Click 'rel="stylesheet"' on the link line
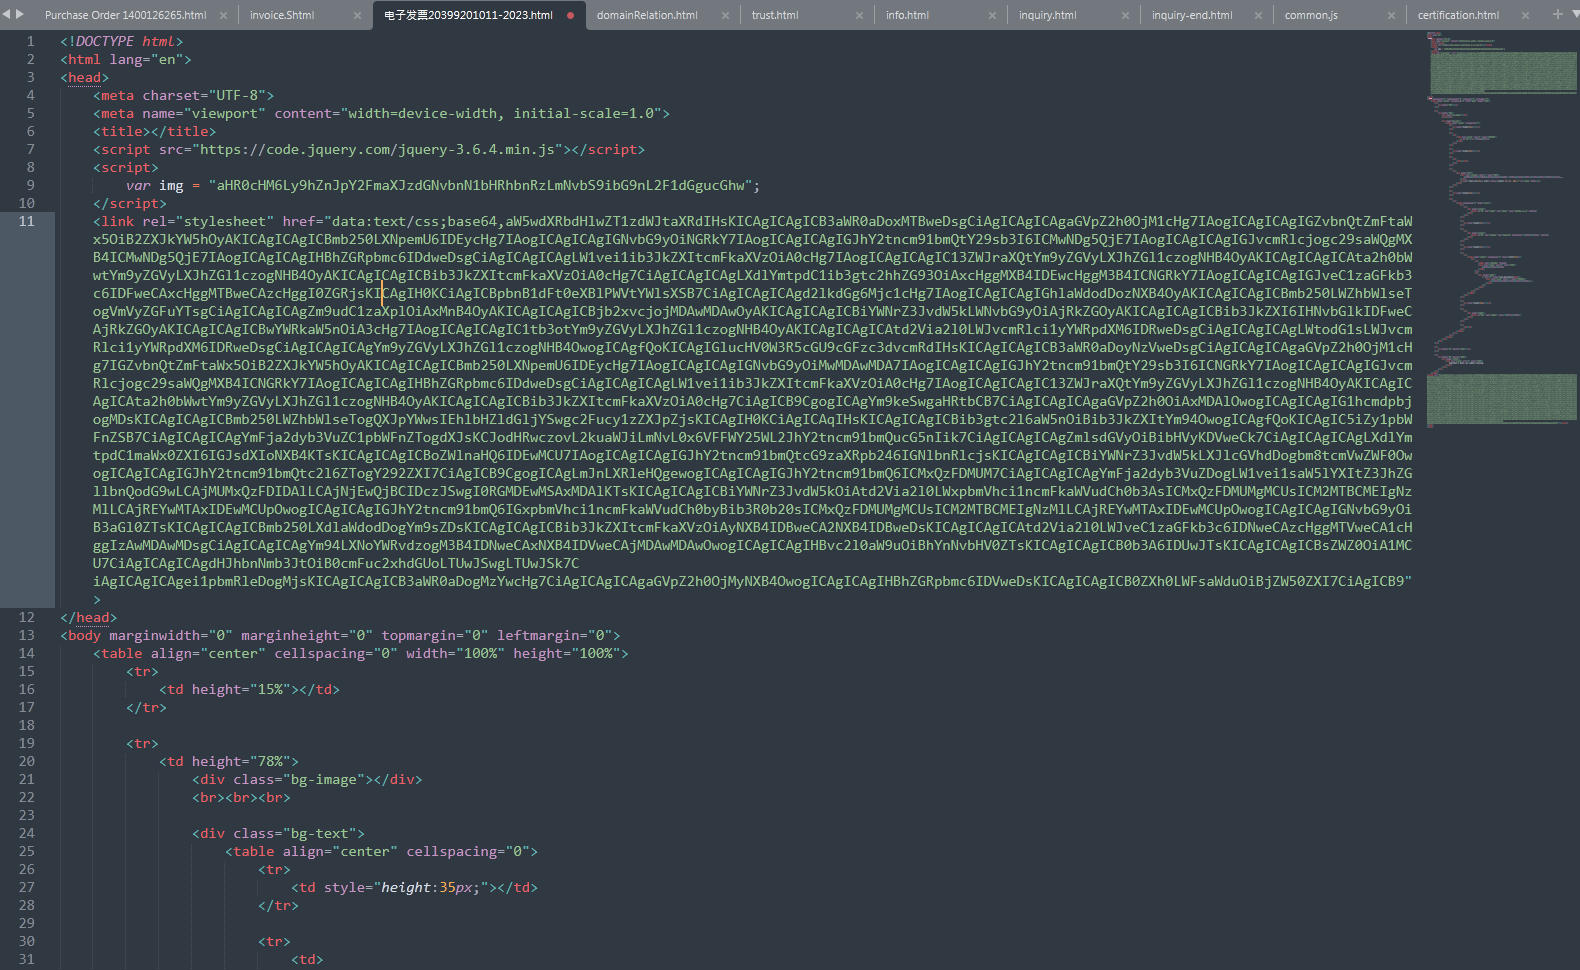Viewport: 1580px width, 970px height. pos(208,221)
